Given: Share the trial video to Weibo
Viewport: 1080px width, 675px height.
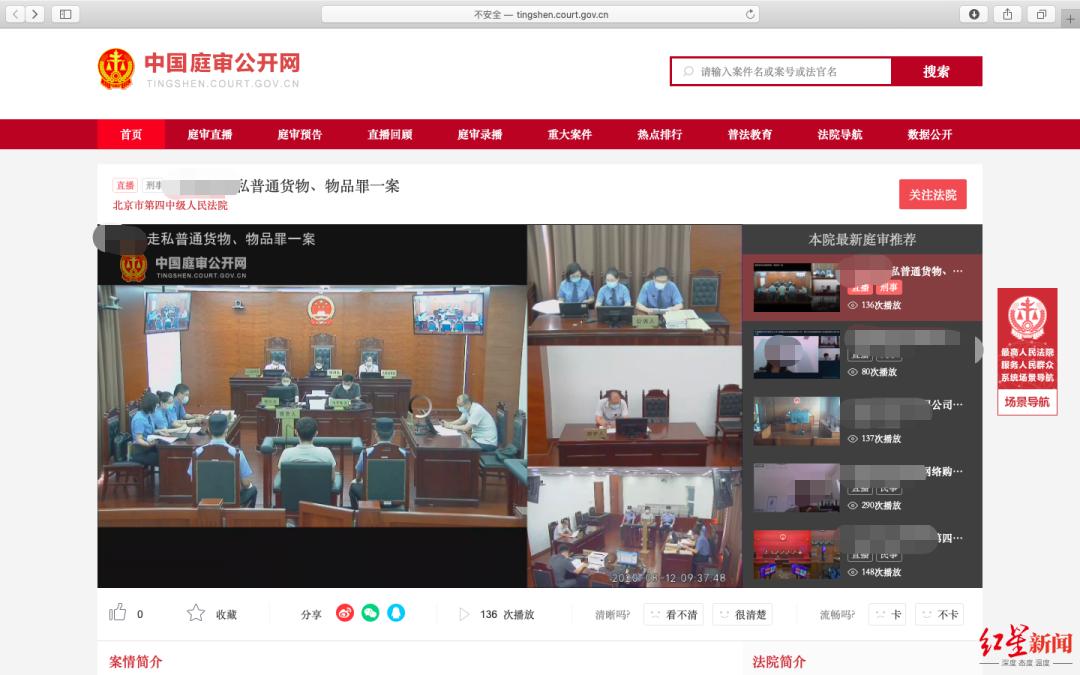Looking at the screenshot, I should [345, 613].
